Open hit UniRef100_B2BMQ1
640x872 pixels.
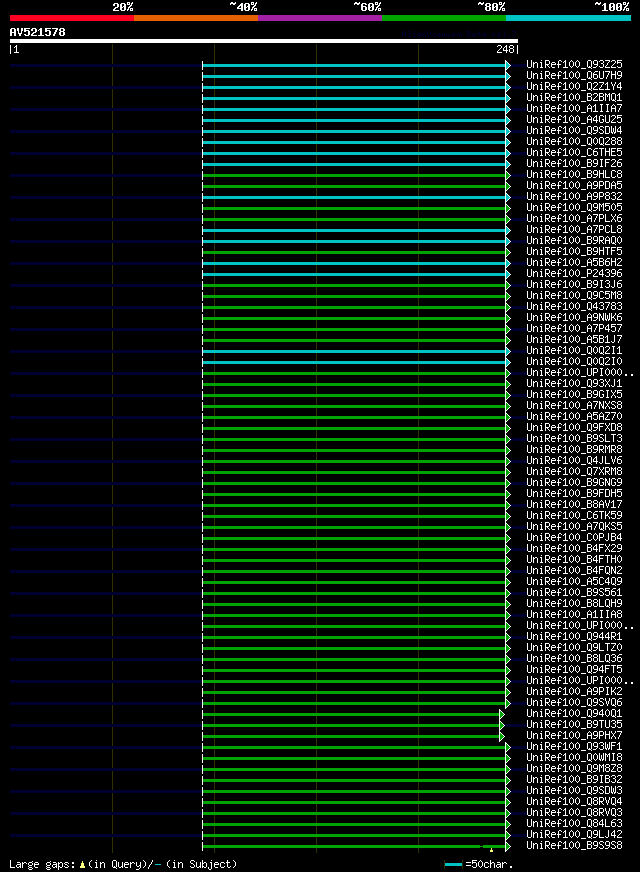574,98
